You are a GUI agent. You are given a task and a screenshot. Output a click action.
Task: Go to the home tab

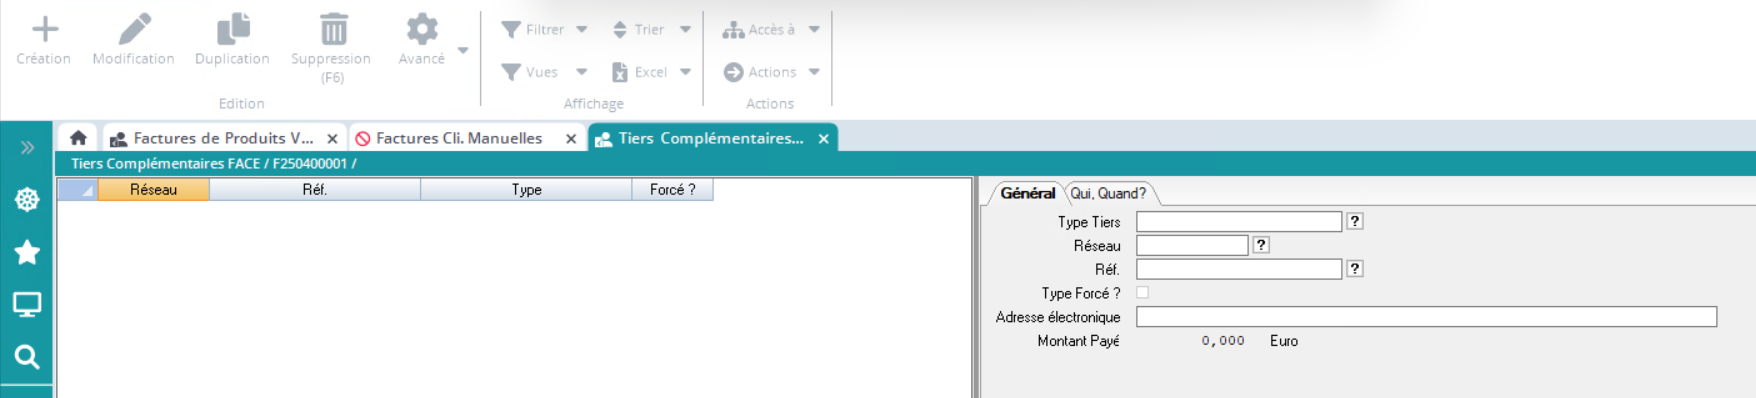pos(78,138)
